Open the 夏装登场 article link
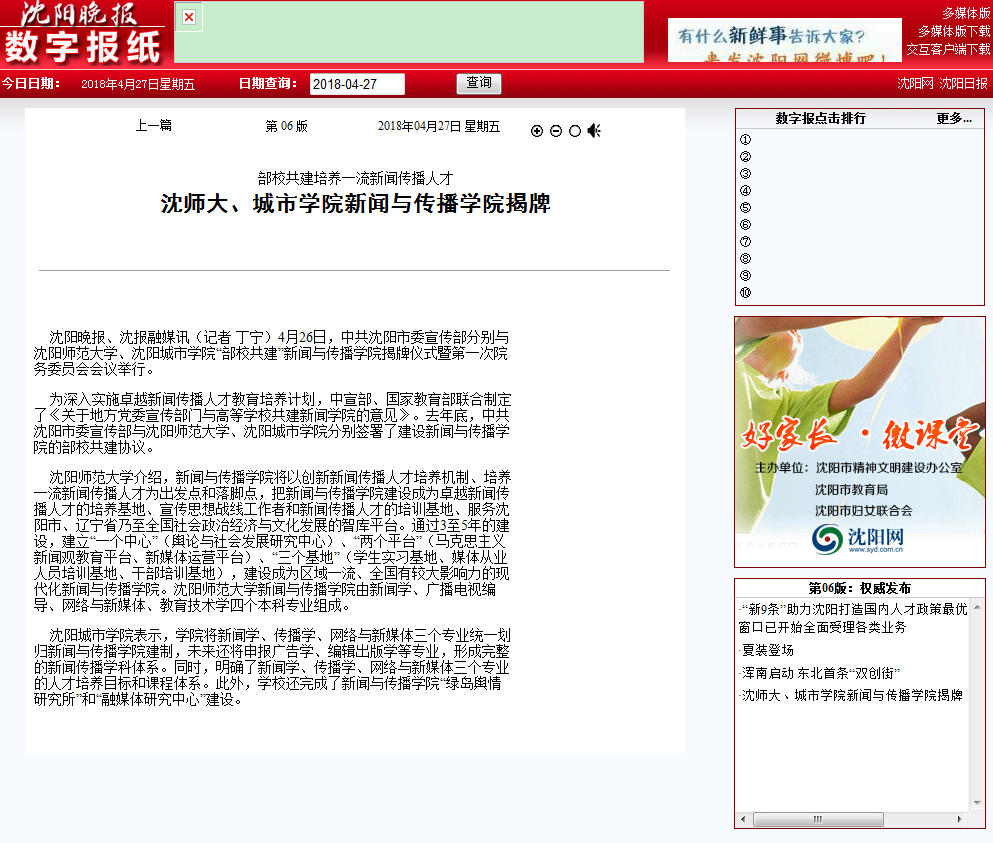Image resolution: width=993 pixels, height=843 pixels. [x=768, y=650]
